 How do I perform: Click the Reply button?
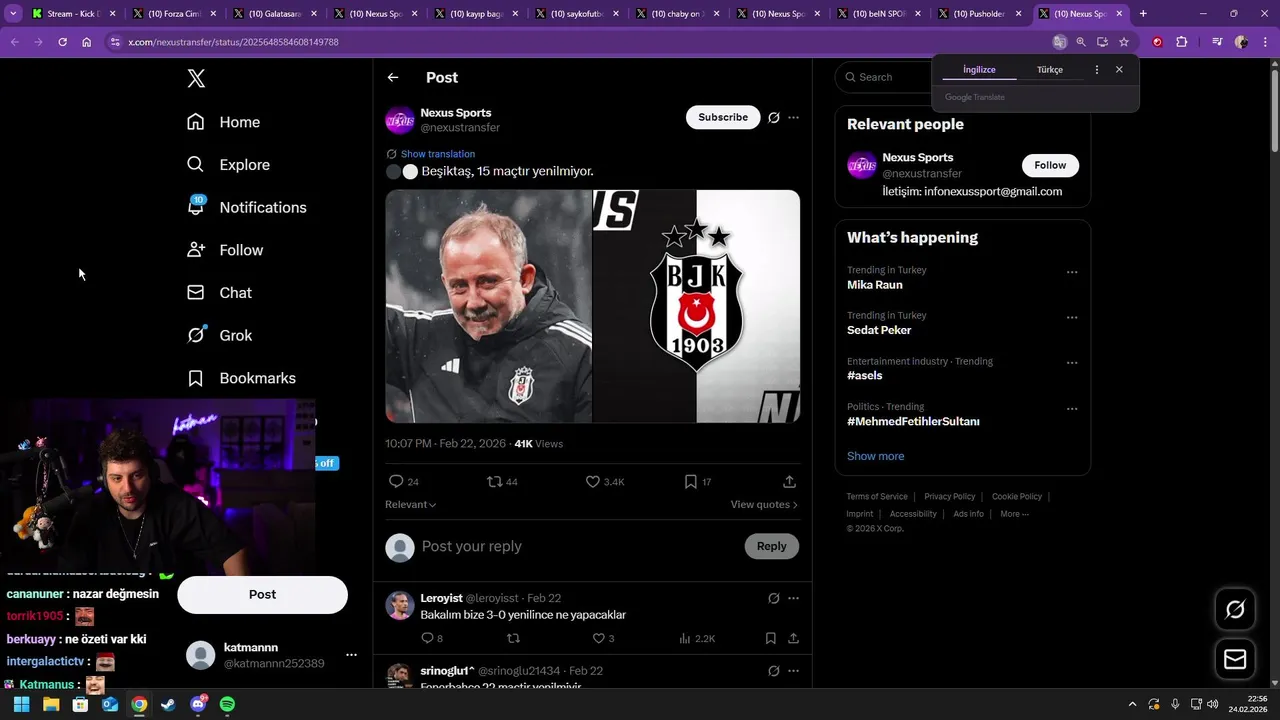pyautogui.click(x=771, y=546)
